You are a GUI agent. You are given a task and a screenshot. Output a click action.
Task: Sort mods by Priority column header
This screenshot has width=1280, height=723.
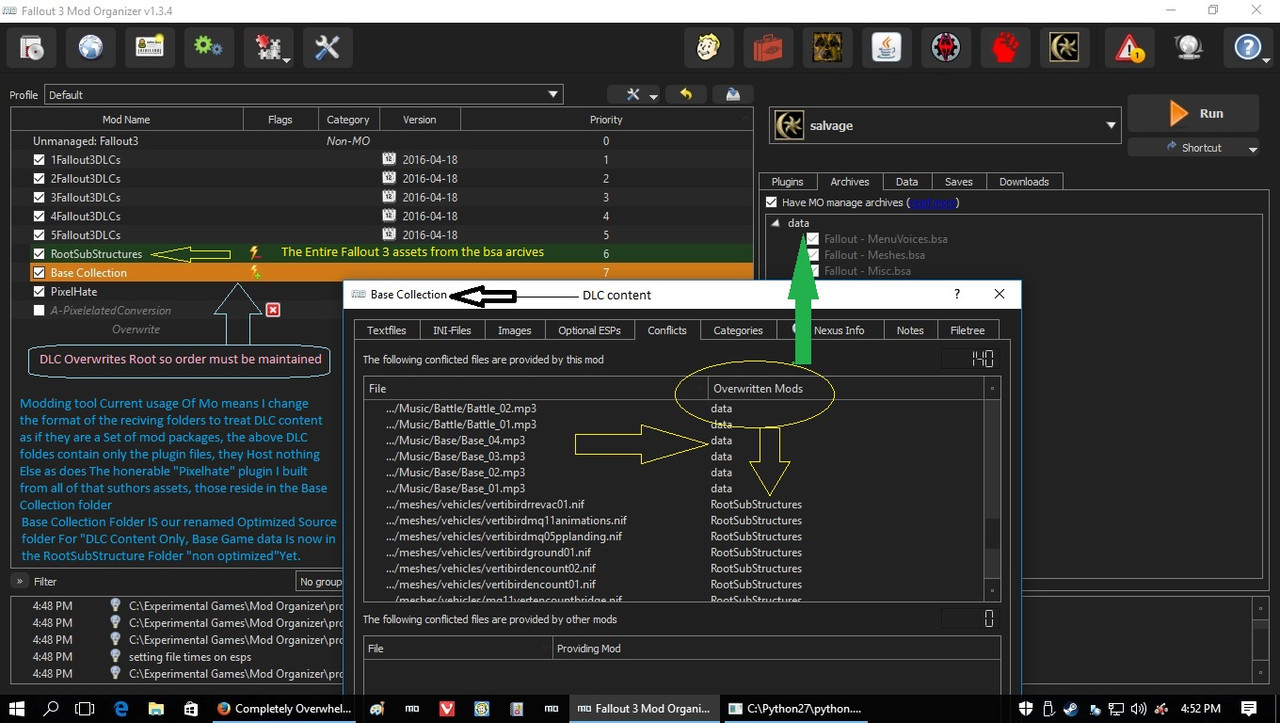[606, 120]
